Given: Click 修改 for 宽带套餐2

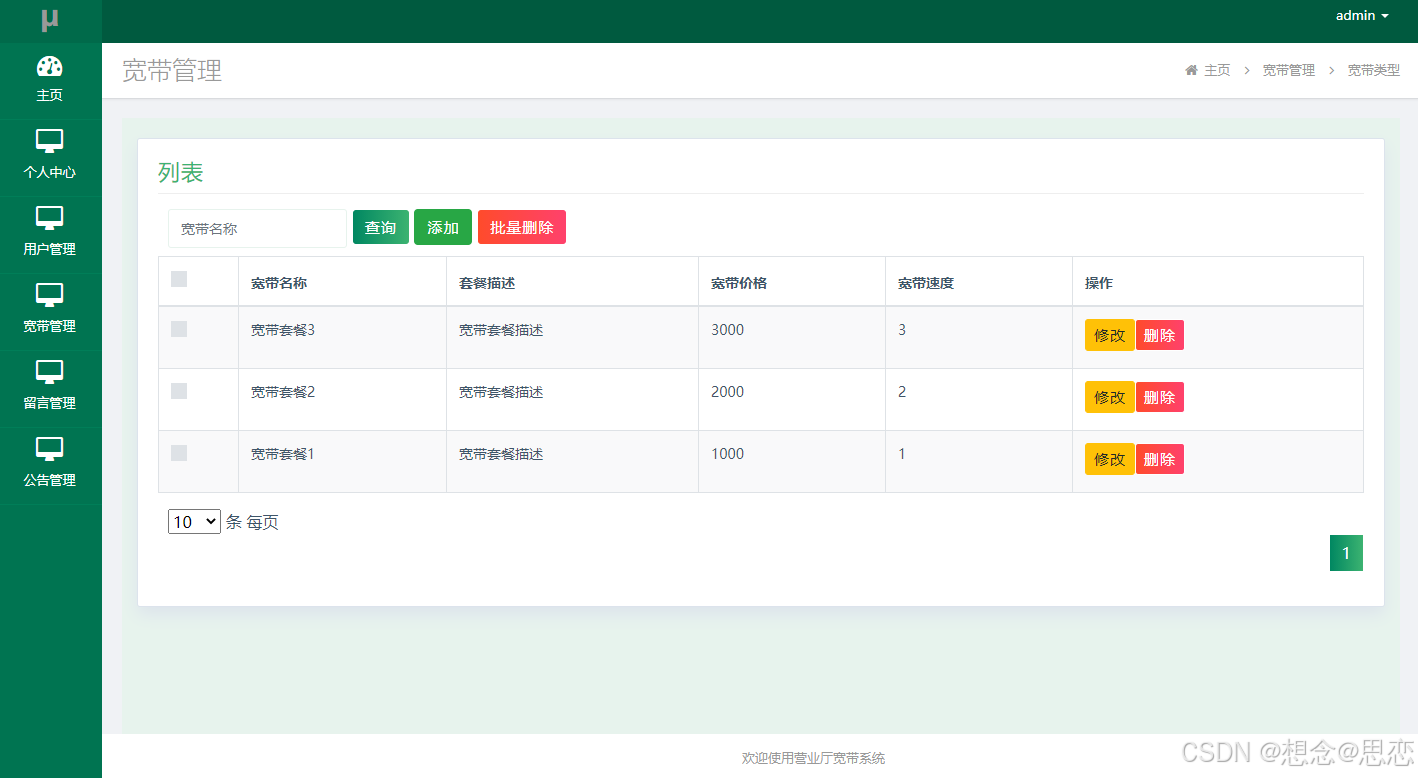Looking at the screenshot, I should pyautogui.click(x=1110, y=397).
